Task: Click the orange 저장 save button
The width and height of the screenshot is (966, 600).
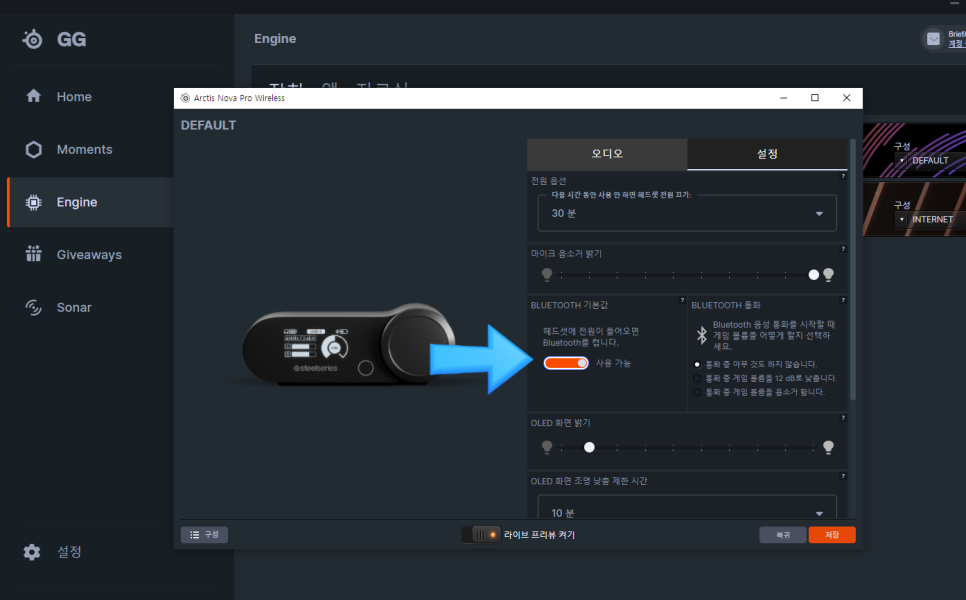Action: (832, 535)
